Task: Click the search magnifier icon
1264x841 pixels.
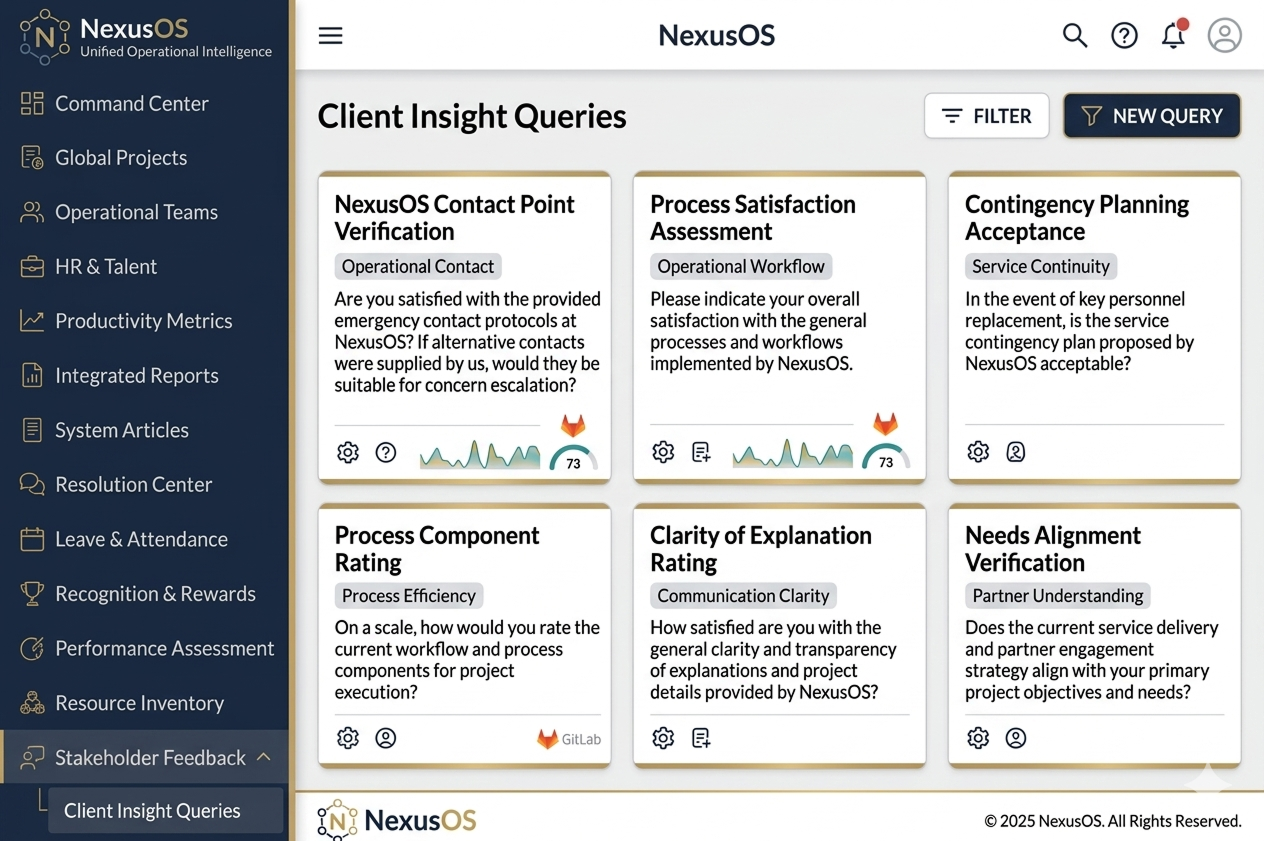Action: pos(1074,36)
